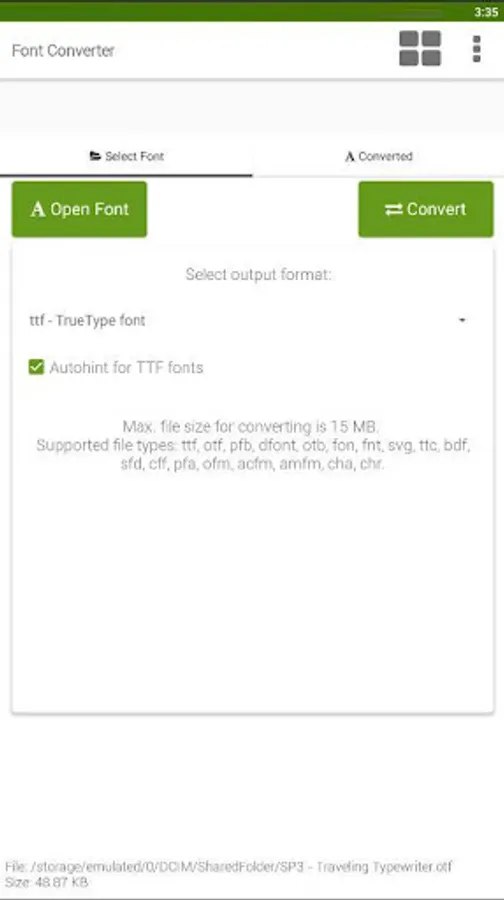504x900 pixels.
Task: Toggle Autohint for TTF fonts checkbox
Action: coord(36,367)
